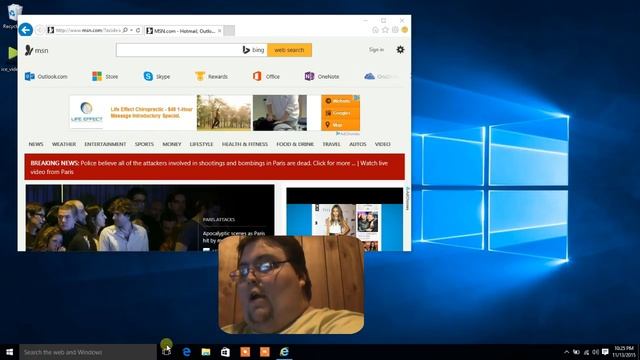Click the Google+ button in orange ad panel

340,113
